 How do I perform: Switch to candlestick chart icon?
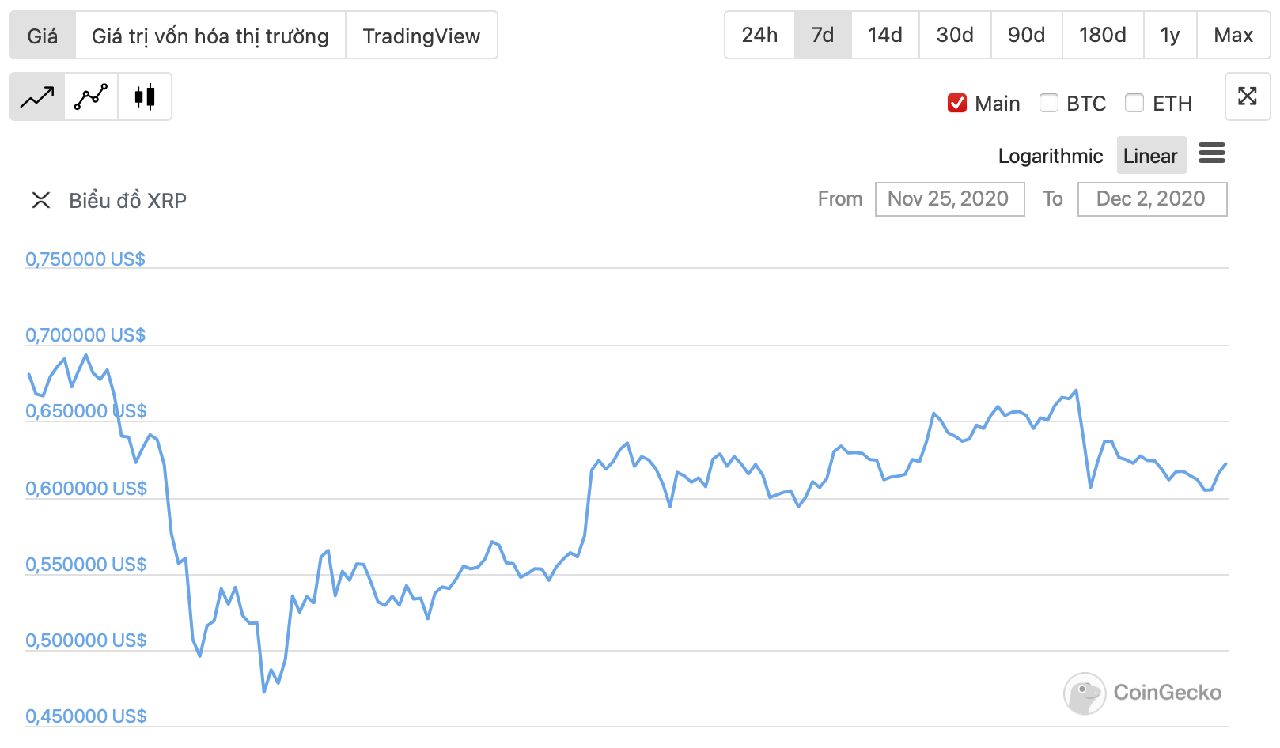tap(145, 97)
